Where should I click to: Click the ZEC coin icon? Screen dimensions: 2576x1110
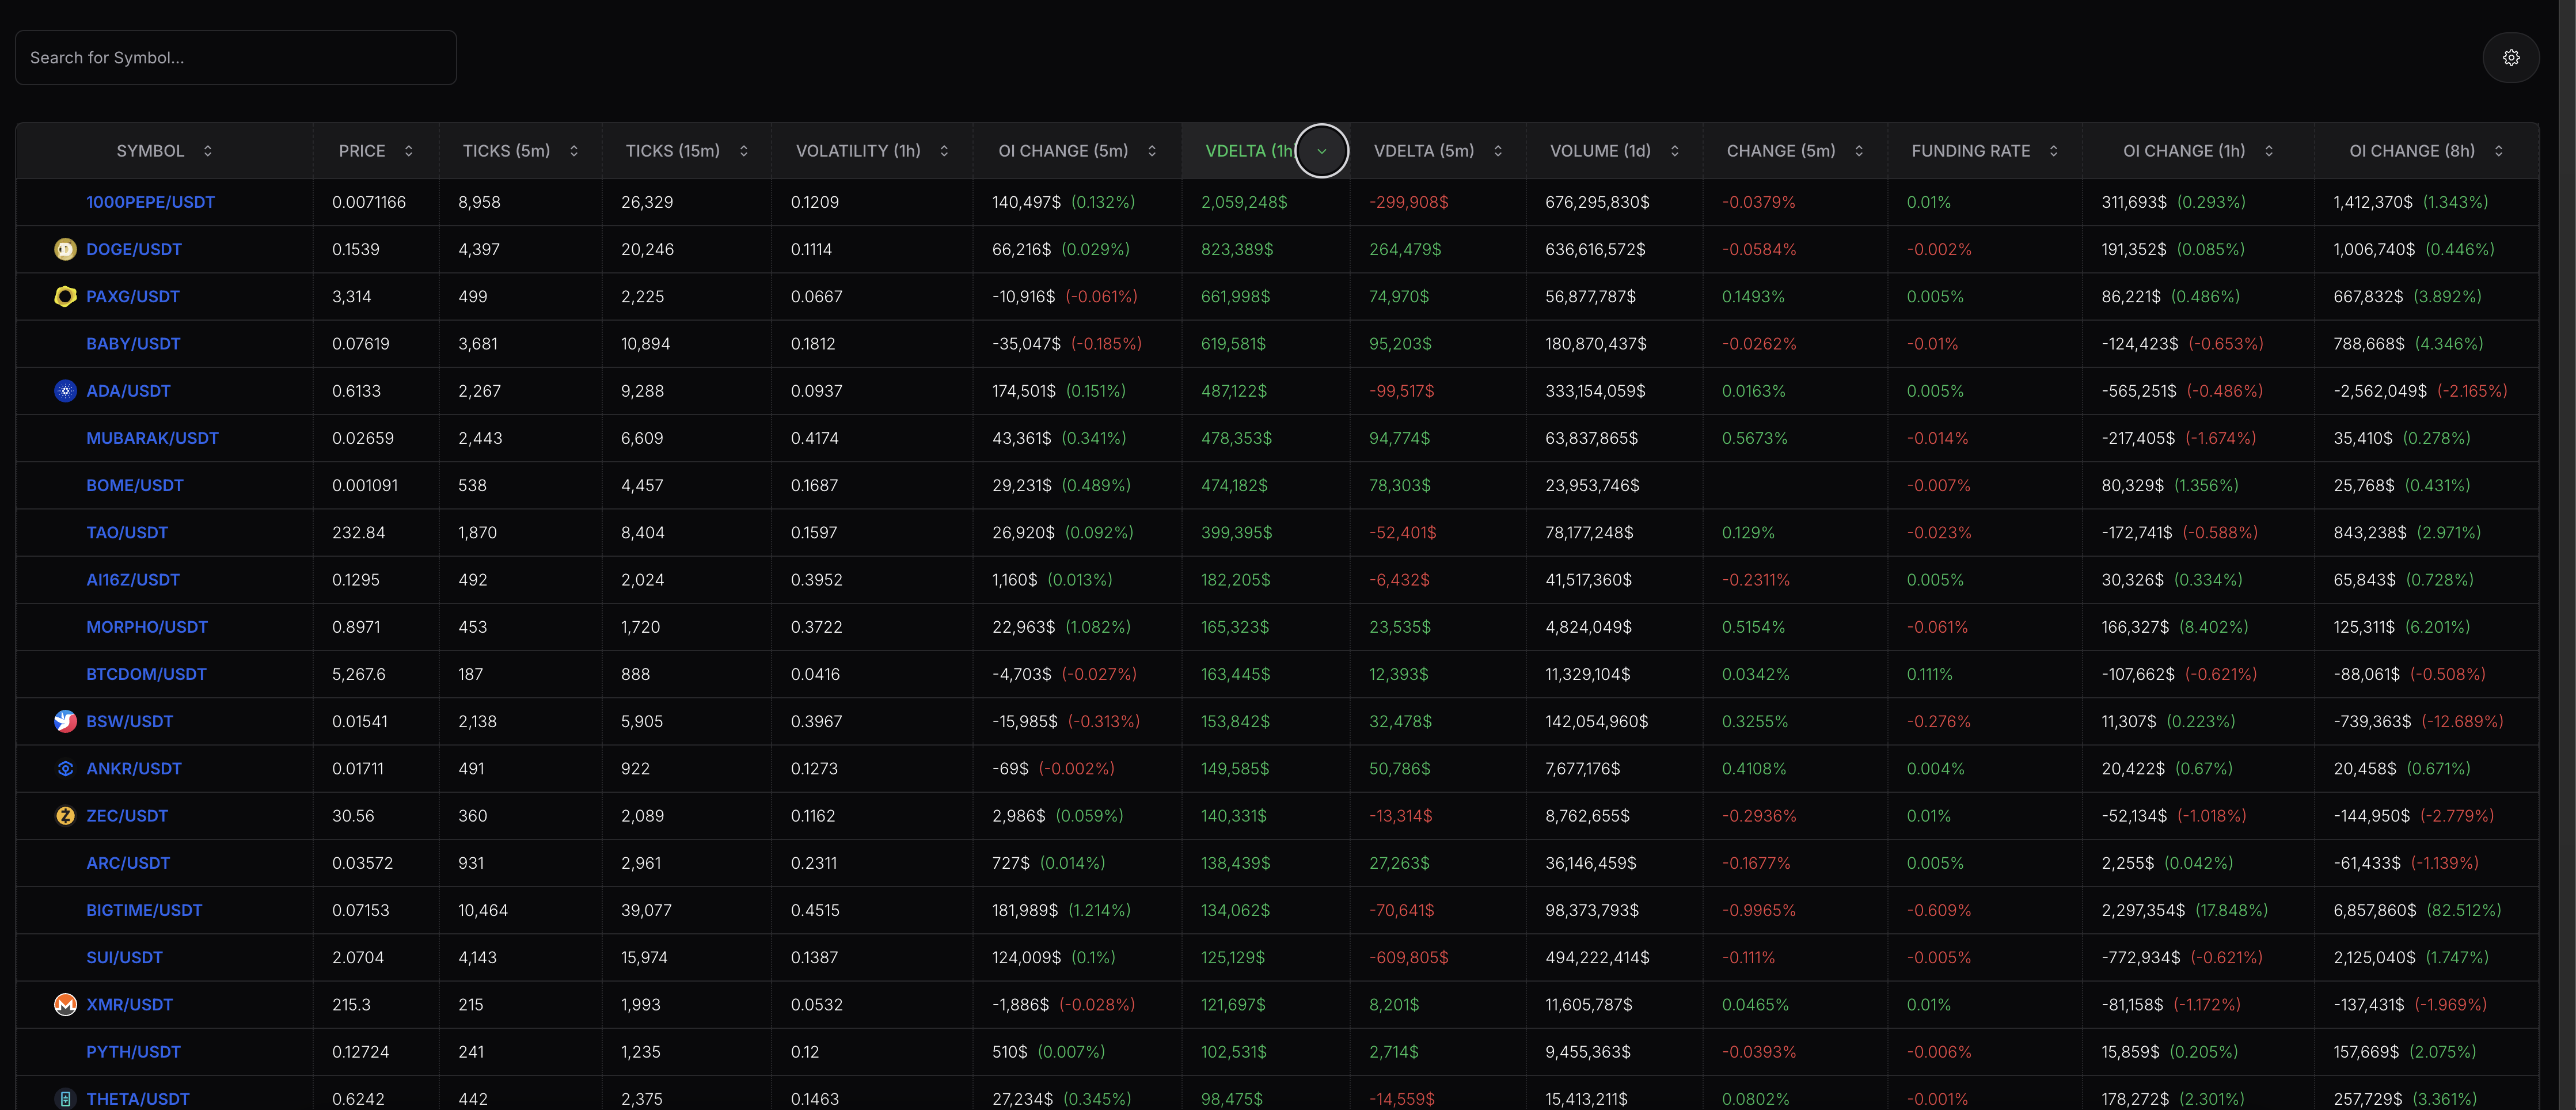(65, 816)
